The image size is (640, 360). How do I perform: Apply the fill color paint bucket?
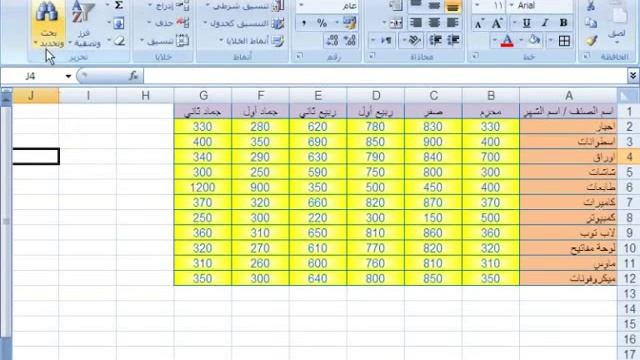coord(534,40)
